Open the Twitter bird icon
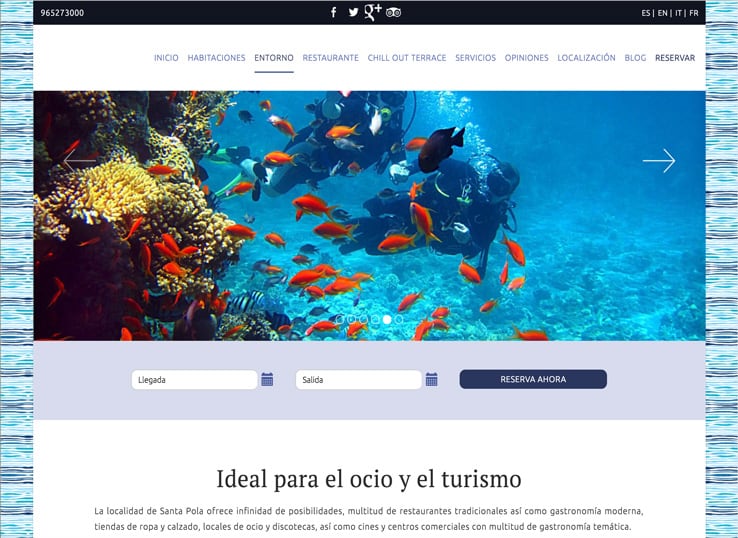 353,12
